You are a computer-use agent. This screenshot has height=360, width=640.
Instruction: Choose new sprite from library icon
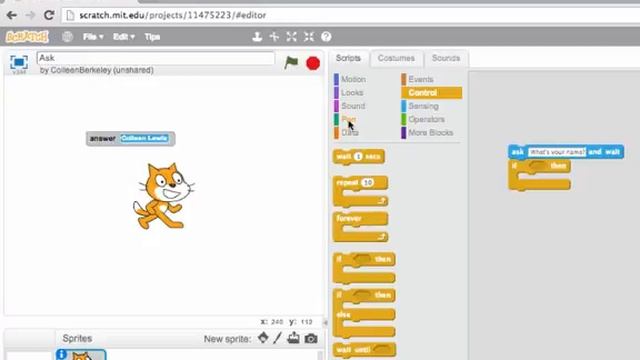click(263, 338)
